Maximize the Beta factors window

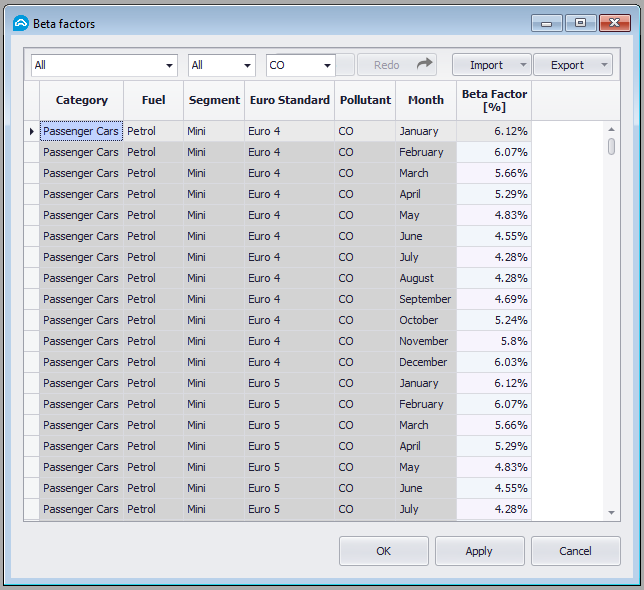580,23
